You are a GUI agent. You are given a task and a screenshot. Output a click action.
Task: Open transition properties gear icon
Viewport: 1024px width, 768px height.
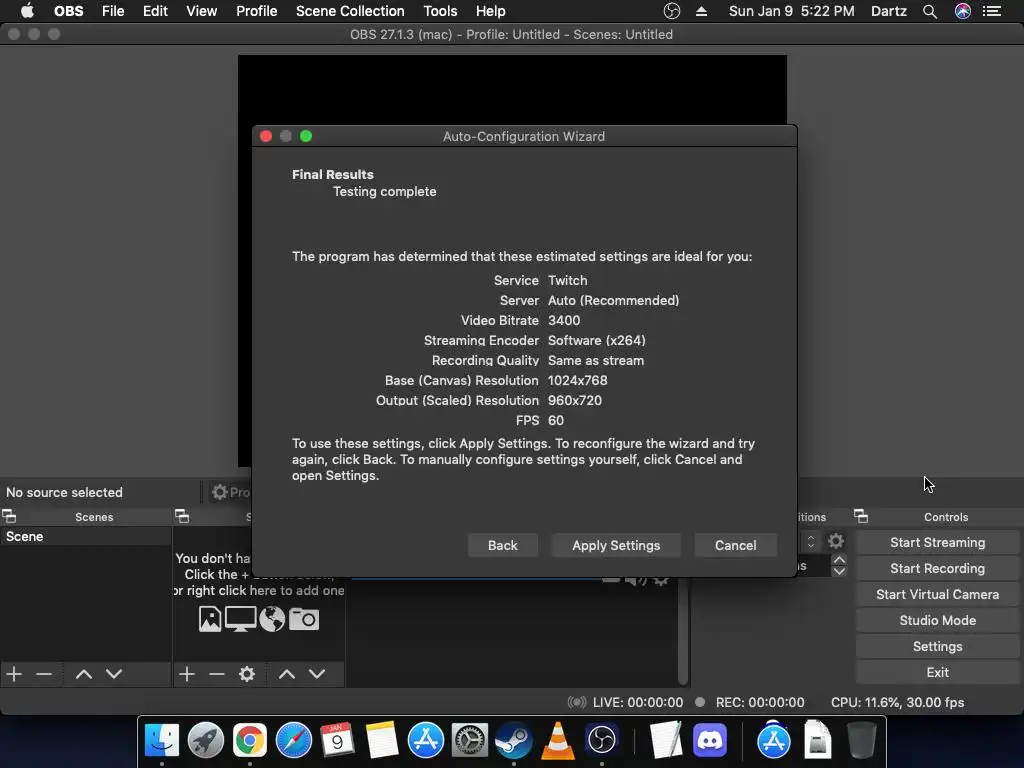[x=836, y=541]
